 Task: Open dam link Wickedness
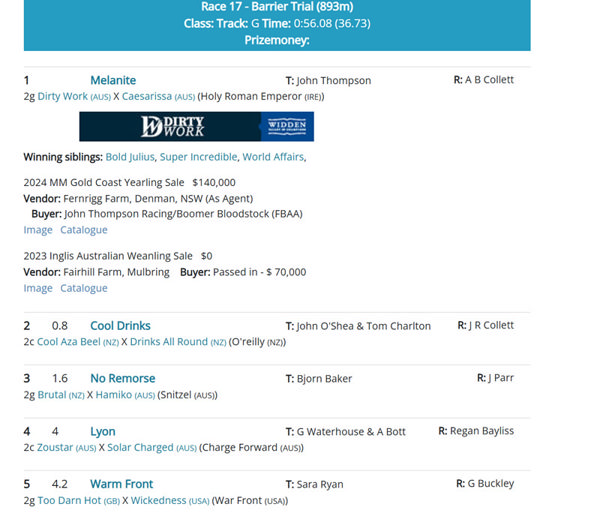(x=158, y=500)
